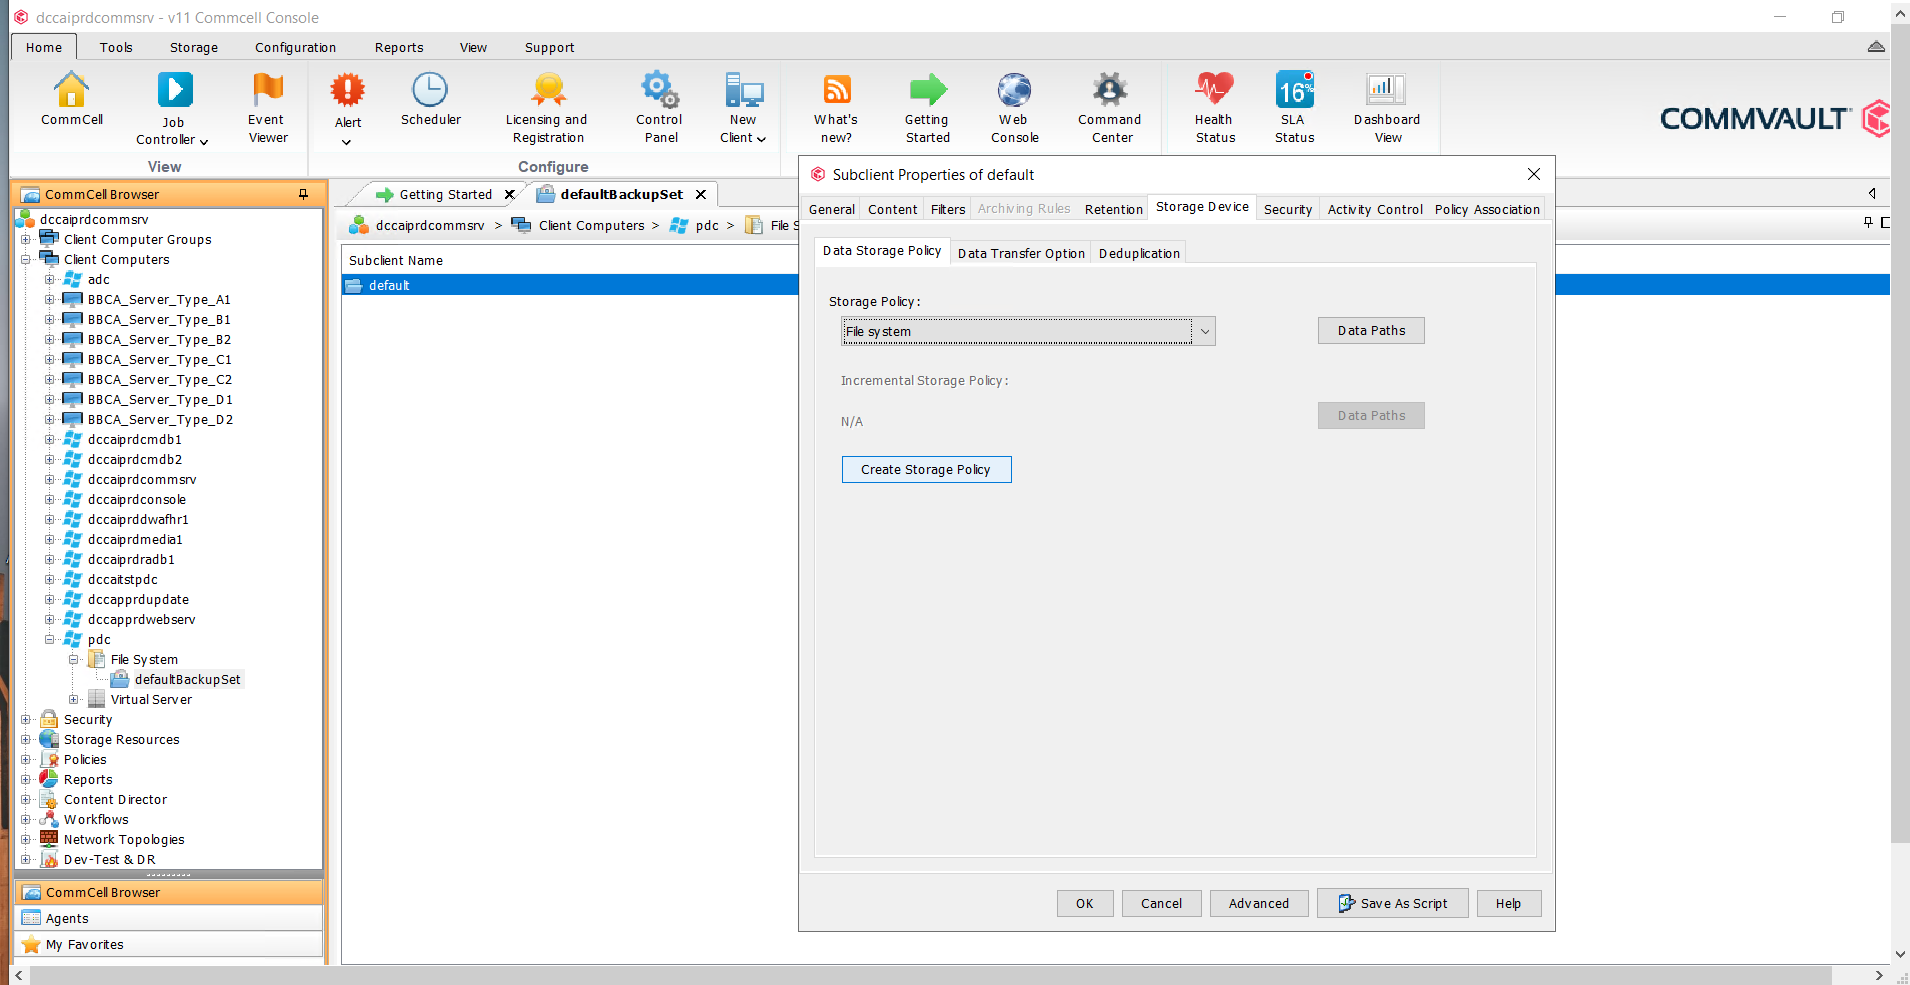Confirm the dialog with OK
1910x985 pixels.
click(1085, 903)
